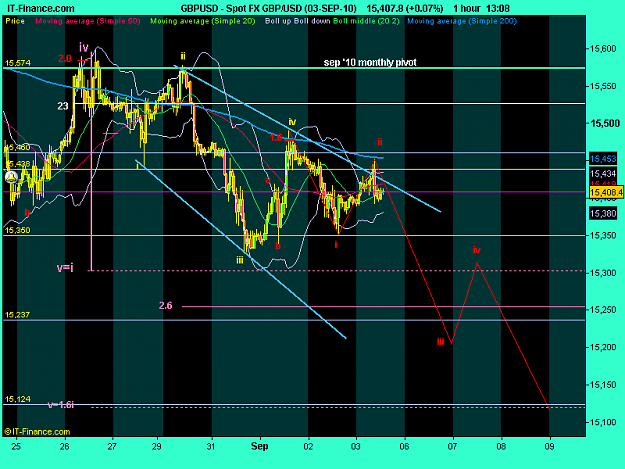
Task: Click the 15,200 price axis label
Action: tap(603, 347)
